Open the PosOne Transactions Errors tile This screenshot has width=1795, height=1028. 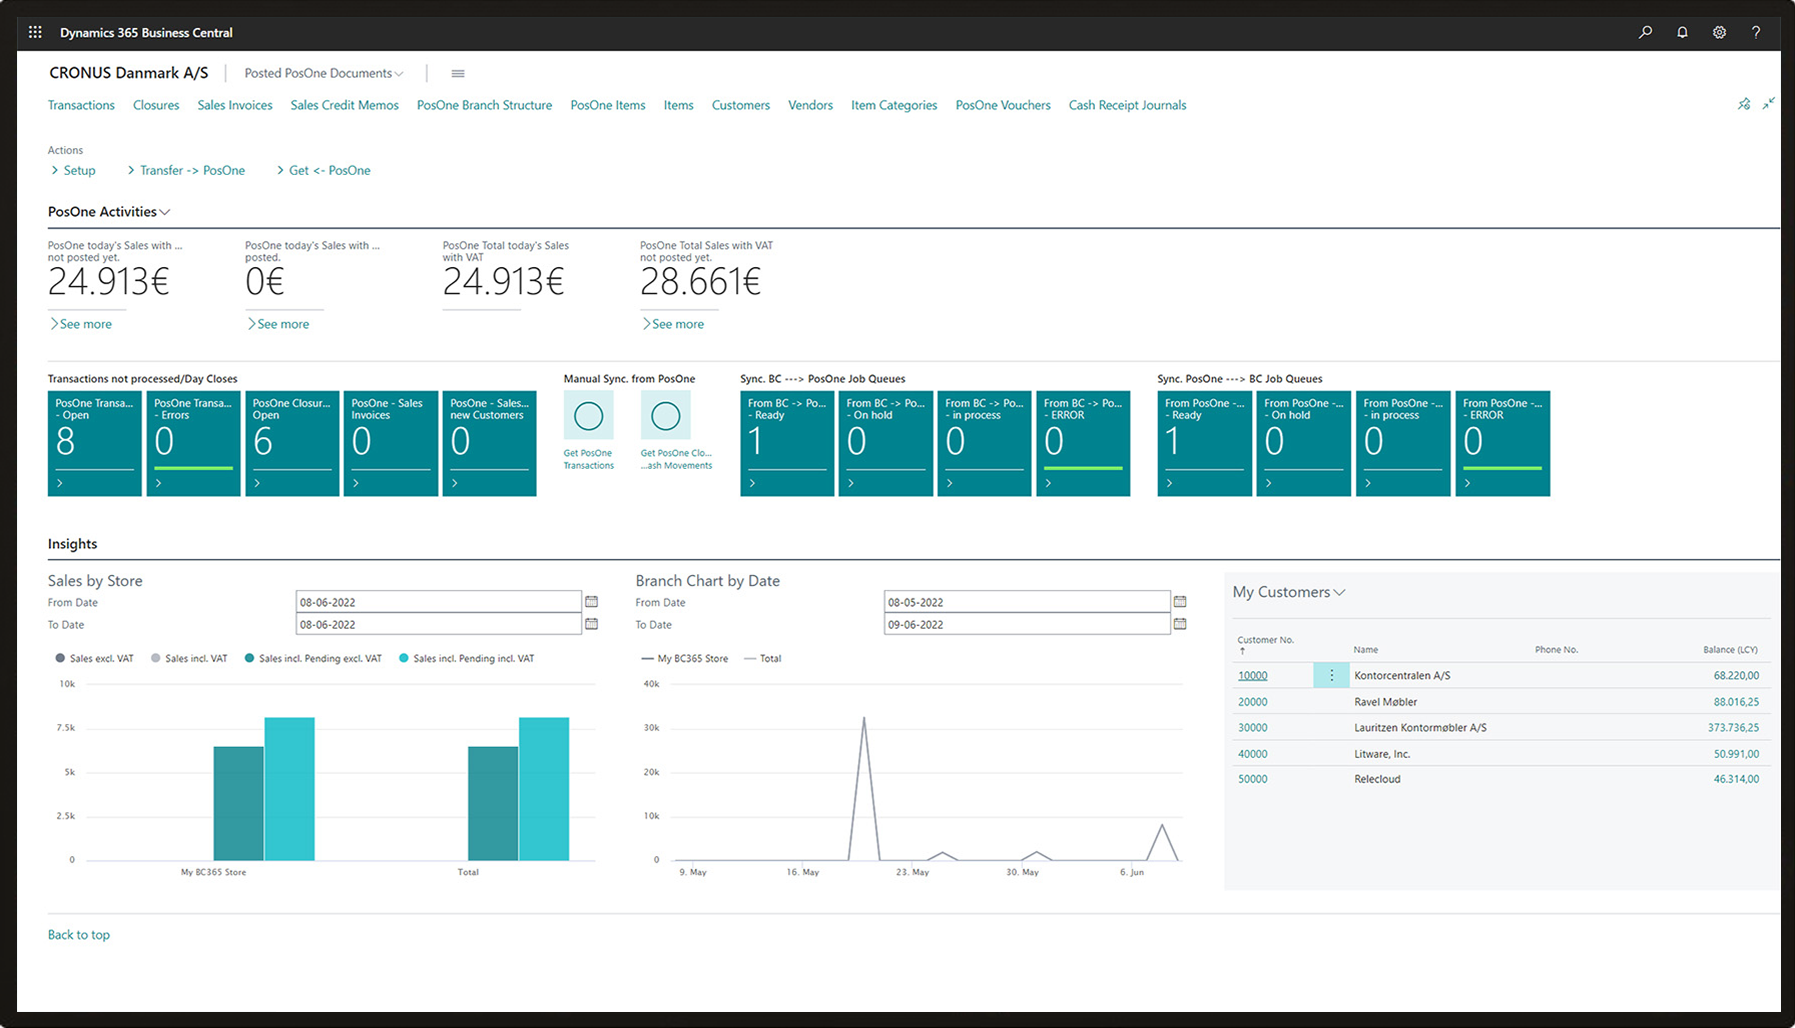point(193,443)
